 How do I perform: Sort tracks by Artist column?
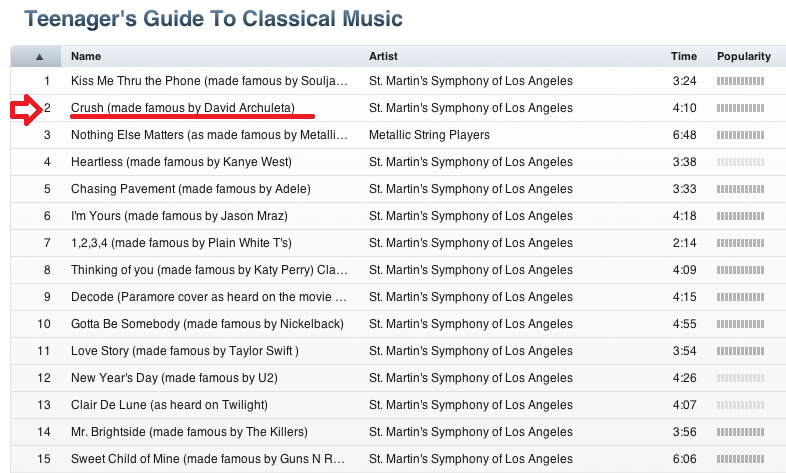(x=385, y=57)
